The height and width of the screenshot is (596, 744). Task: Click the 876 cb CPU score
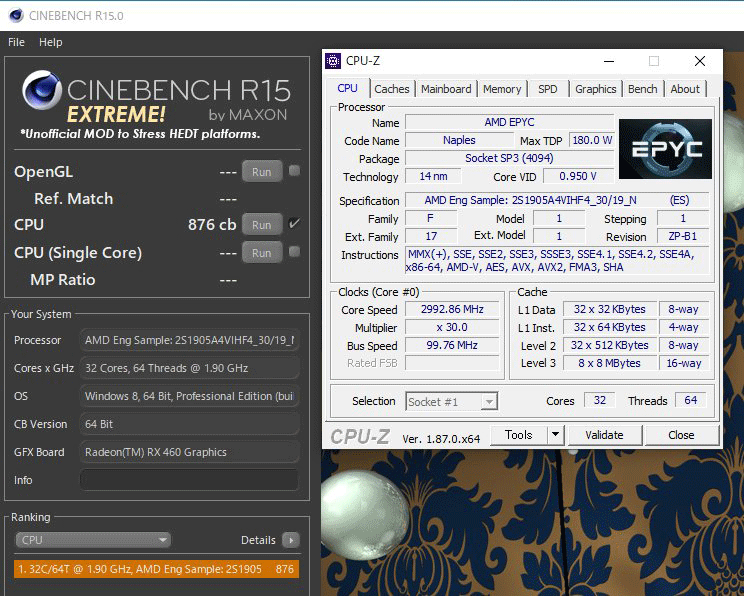point(212,224)
